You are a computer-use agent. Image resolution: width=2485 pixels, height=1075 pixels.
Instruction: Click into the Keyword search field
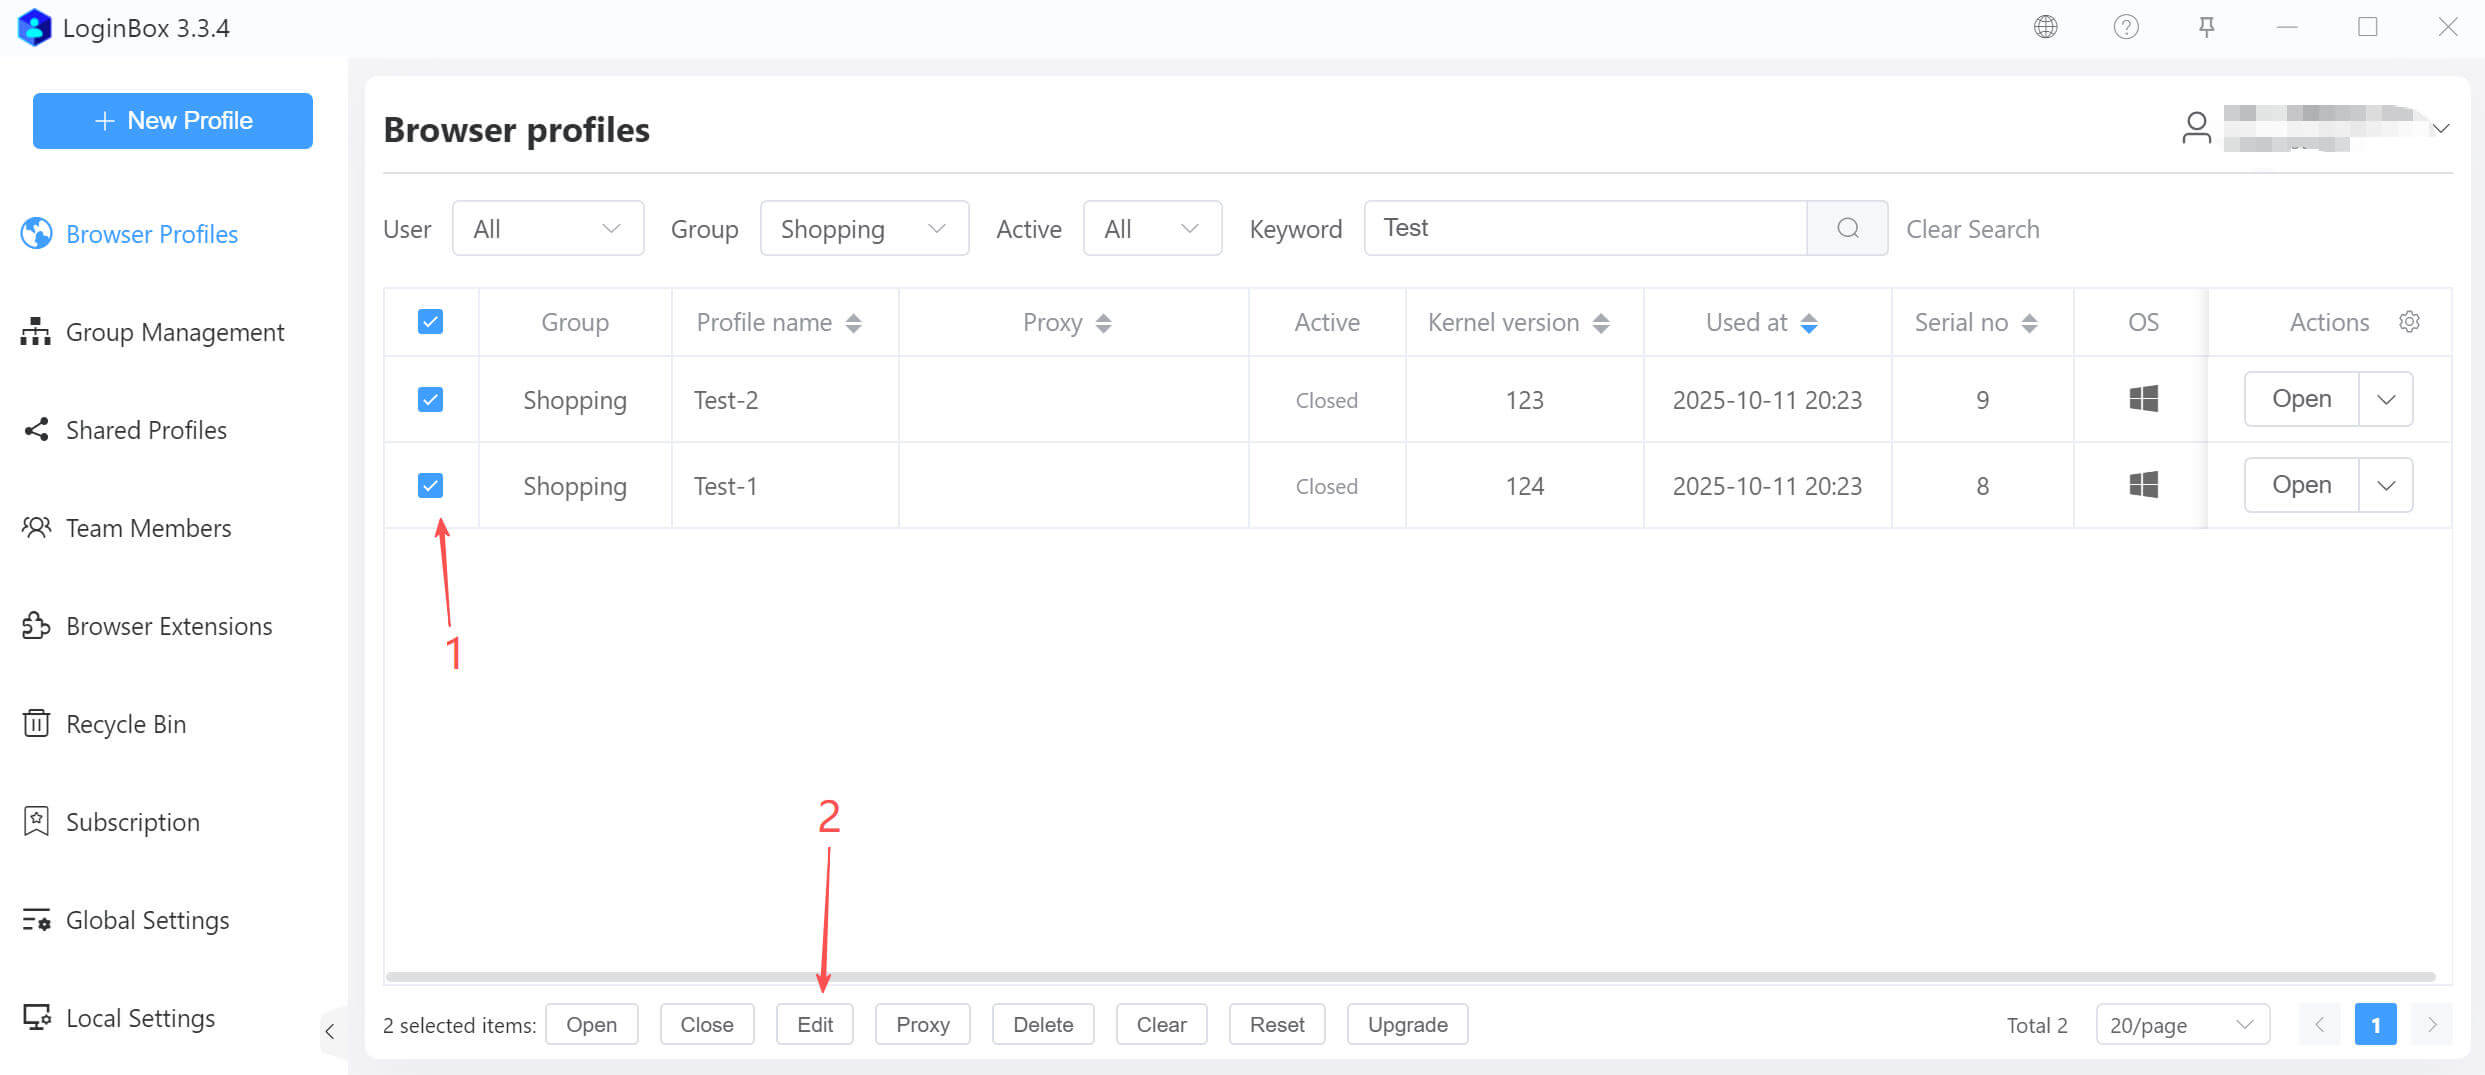[1585, 228]
